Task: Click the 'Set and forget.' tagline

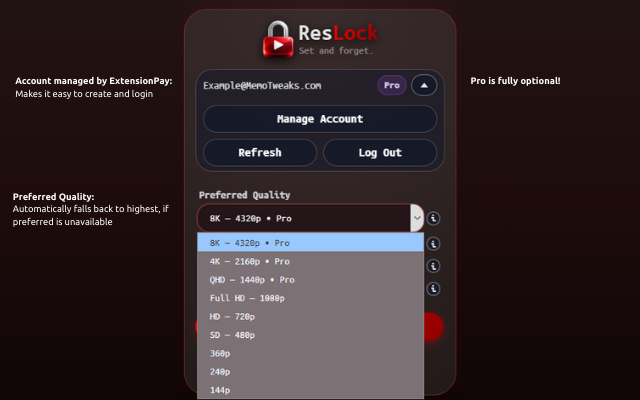Action: pyautogui.click(x=336, y=51)
